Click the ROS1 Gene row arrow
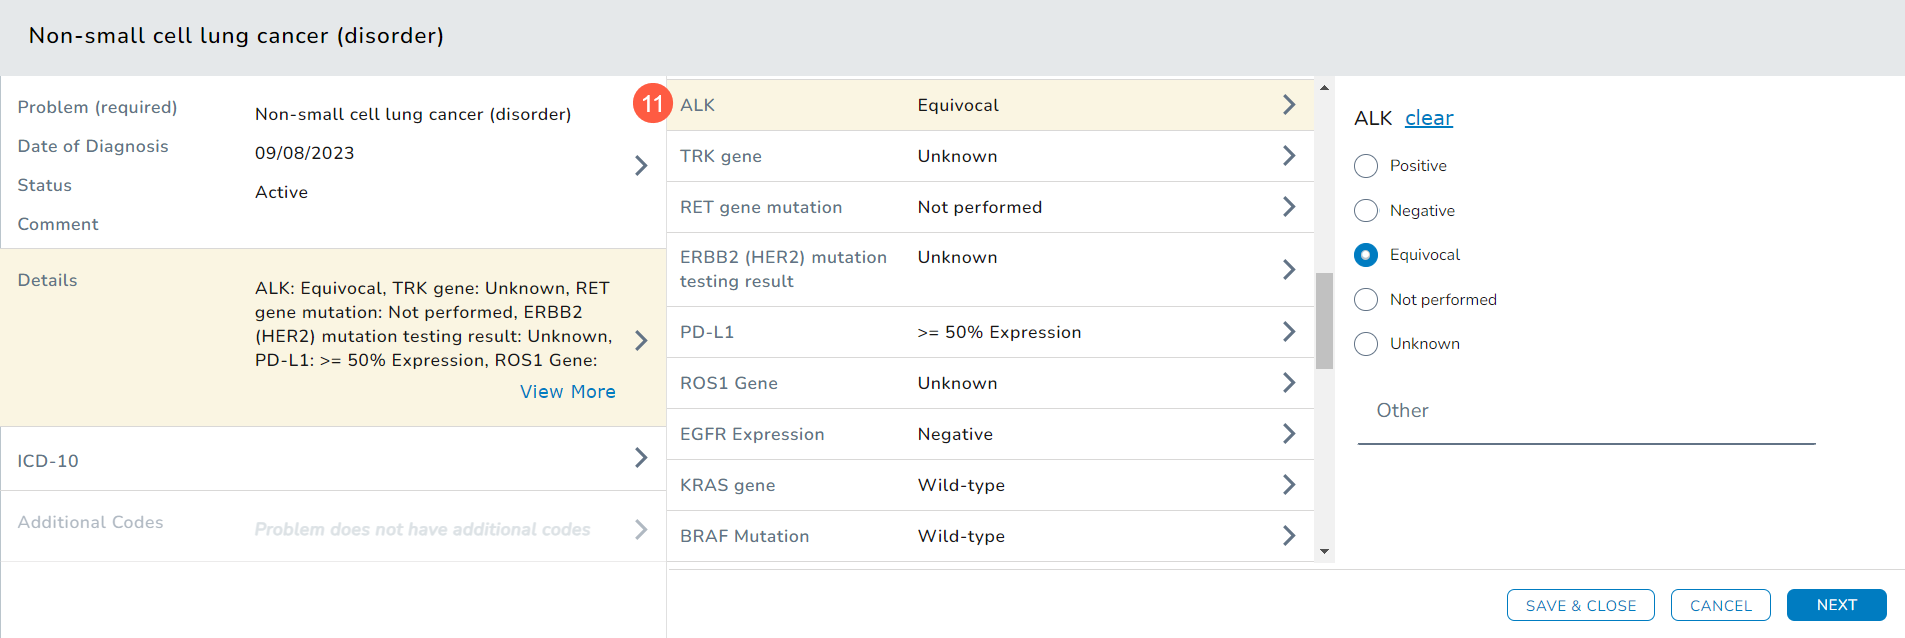The width and height of the screenshot is (1905, 638). (x=1288, y=383)
